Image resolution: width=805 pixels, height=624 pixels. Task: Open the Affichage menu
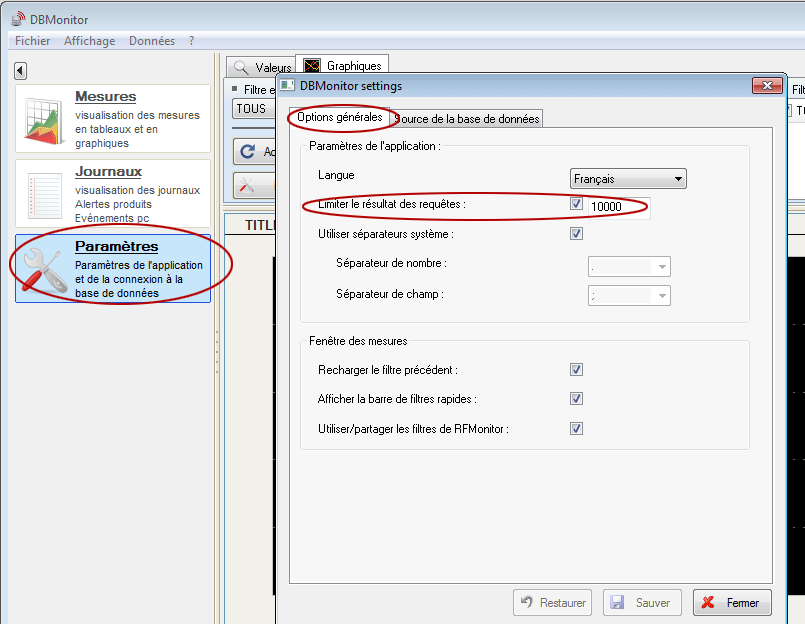click(x=89, y=41)
